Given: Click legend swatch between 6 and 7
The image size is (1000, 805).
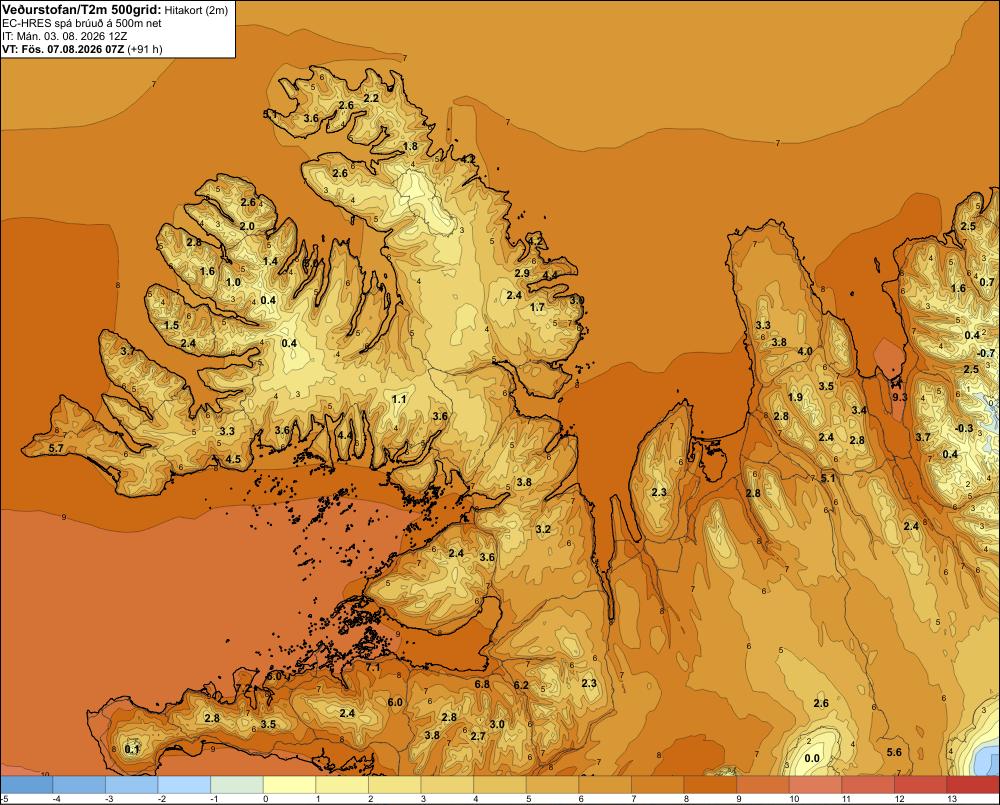Looking at the screenshot, I should tap(605, 784).
